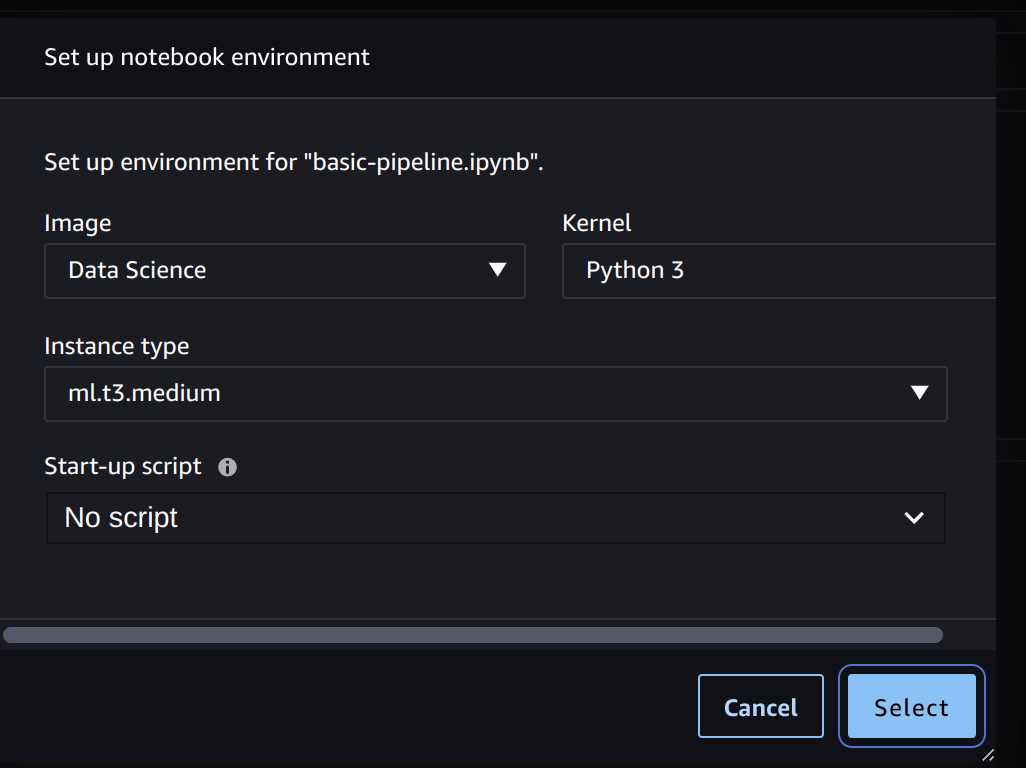Click the Image field label

click(x=78, y=223)
